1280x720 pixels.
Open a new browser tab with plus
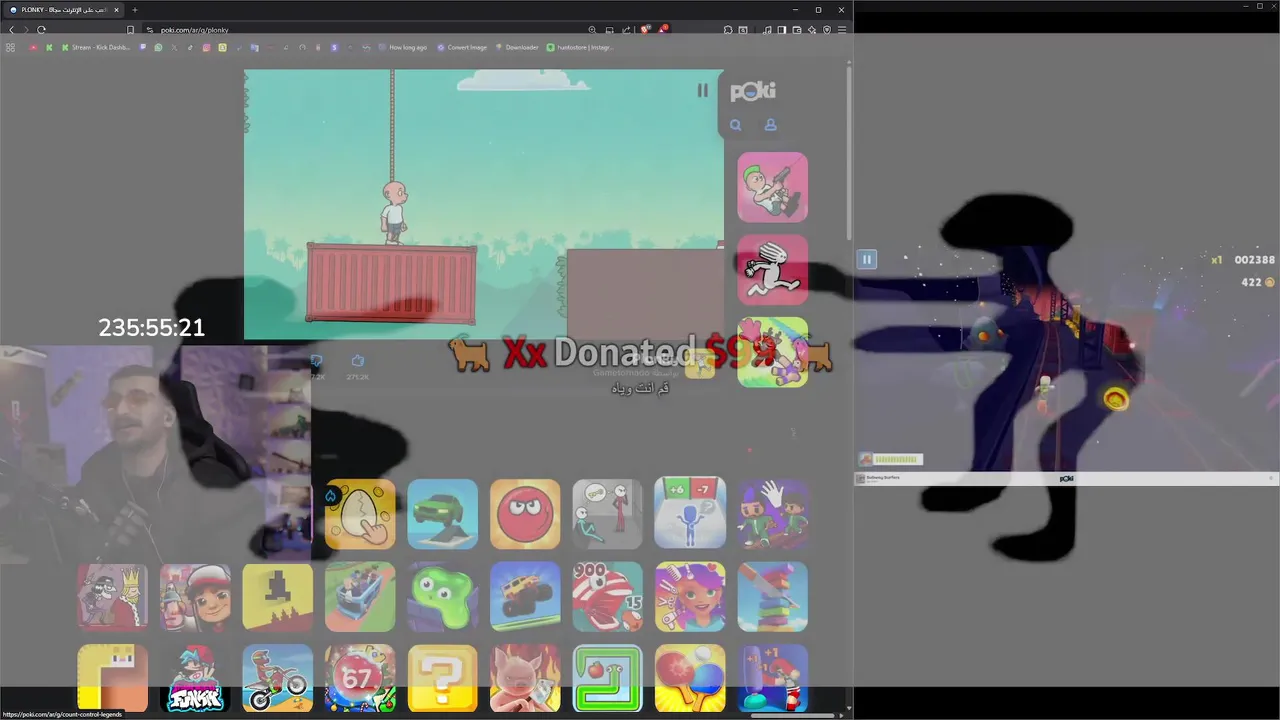pos(135,10)
